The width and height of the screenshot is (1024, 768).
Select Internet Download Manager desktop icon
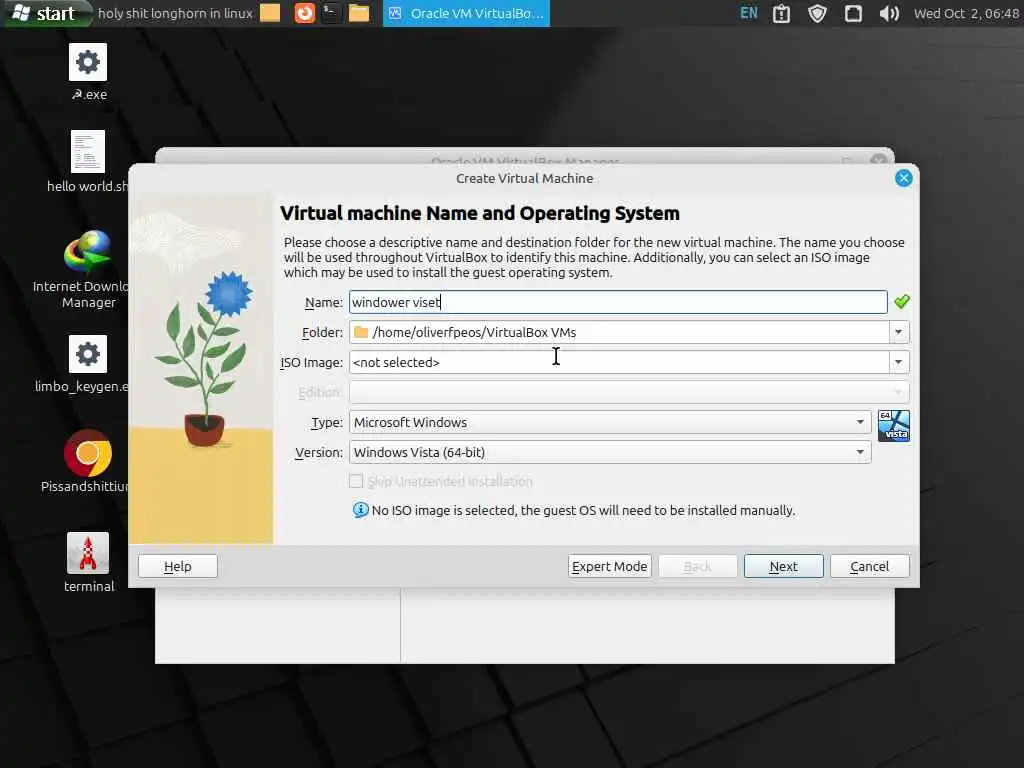(x=88, y=269)
